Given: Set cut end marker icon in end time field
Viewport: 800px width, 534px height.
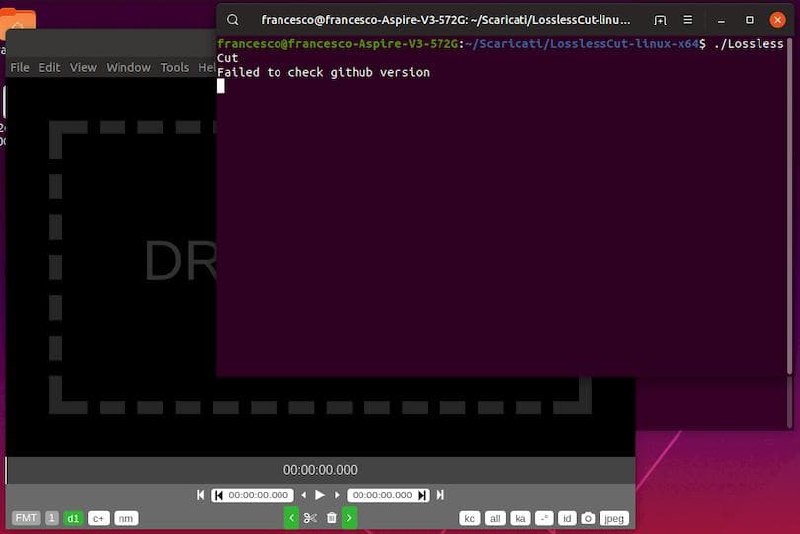Looking at the screenshot, I should [x=422, y=495].
